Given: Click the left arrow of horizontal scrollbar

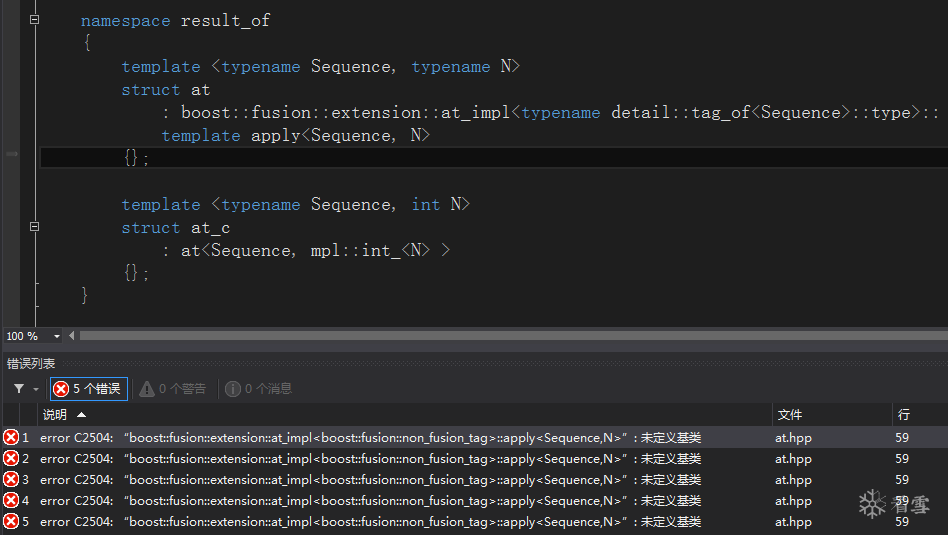Looking at the screenshot, I should click(73, 336).
